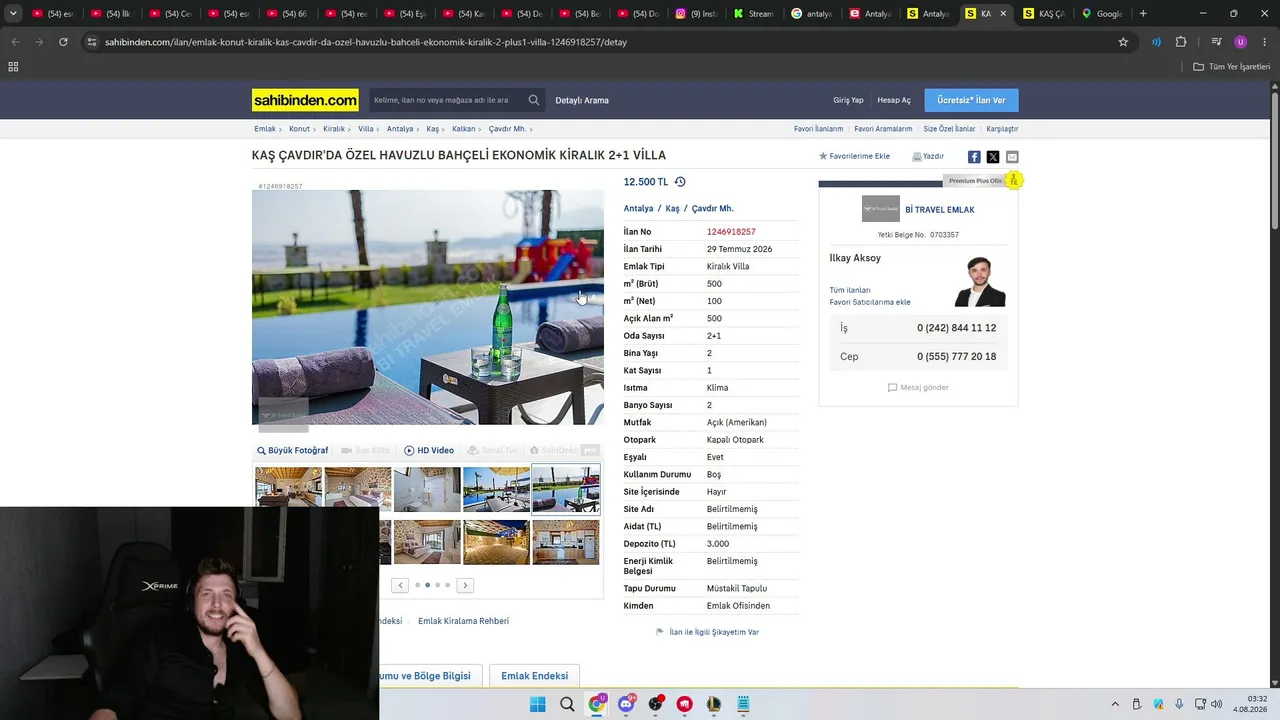Open a new browser tab with plus button
This screenshot has width=1280, height=720.
(x=1143, y=14)
